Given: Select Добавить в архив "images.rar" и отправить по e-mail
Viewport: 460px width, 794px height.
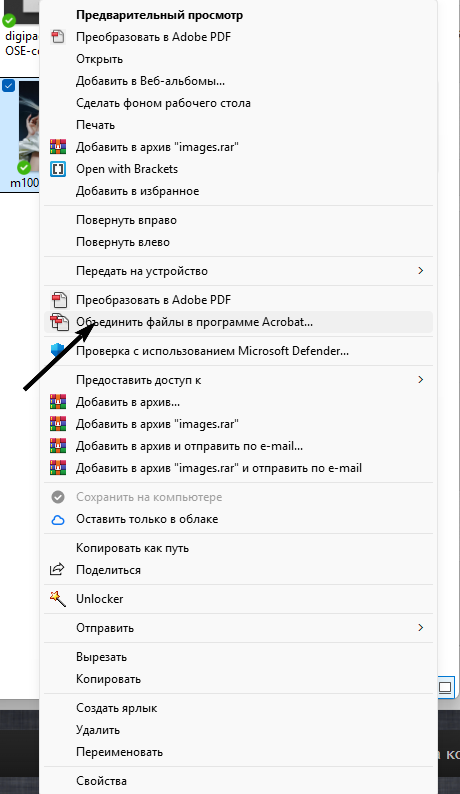Looking at the screenshot, I should [239, 468].
